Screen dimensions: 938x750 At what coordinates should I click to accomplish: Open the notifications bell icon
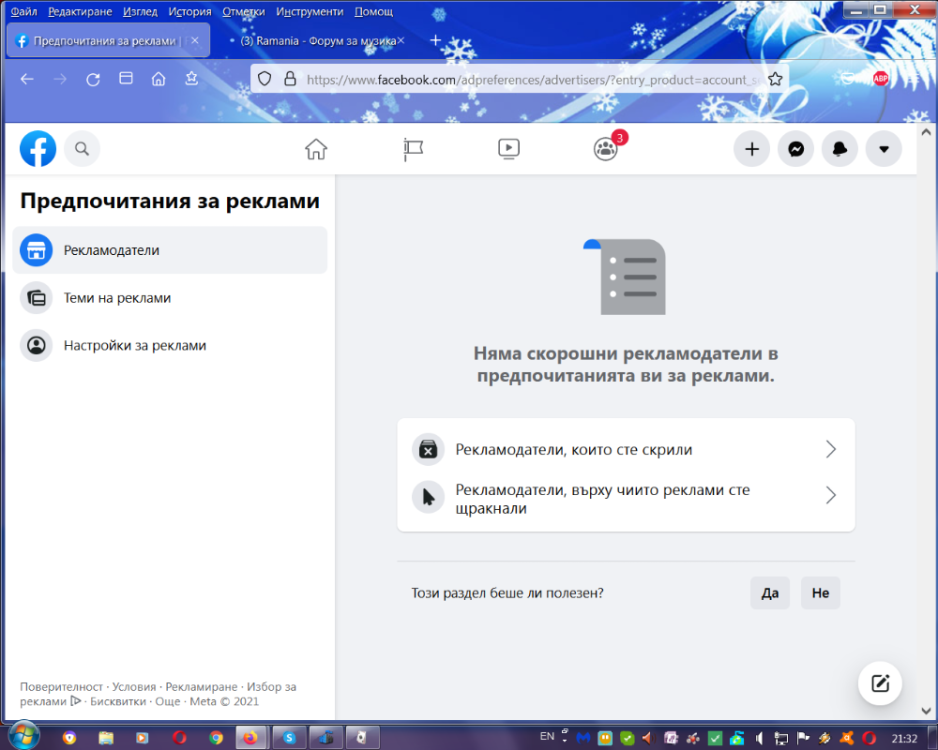[x=840, y=149]
